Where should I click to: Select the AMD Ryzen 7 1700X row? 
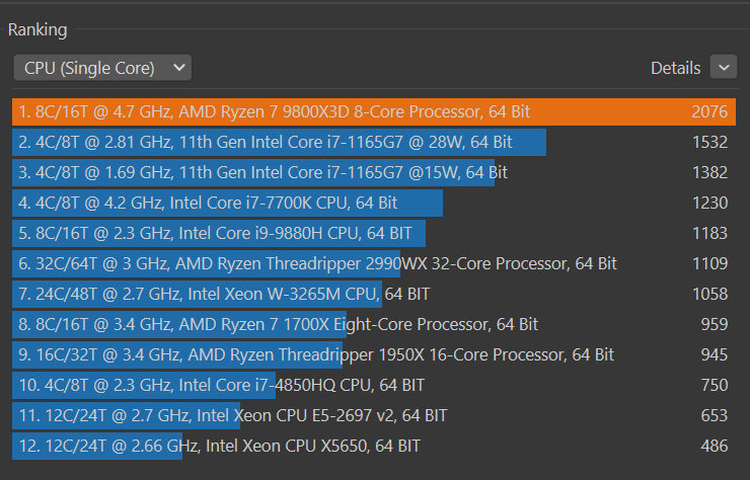click(374, 324)
